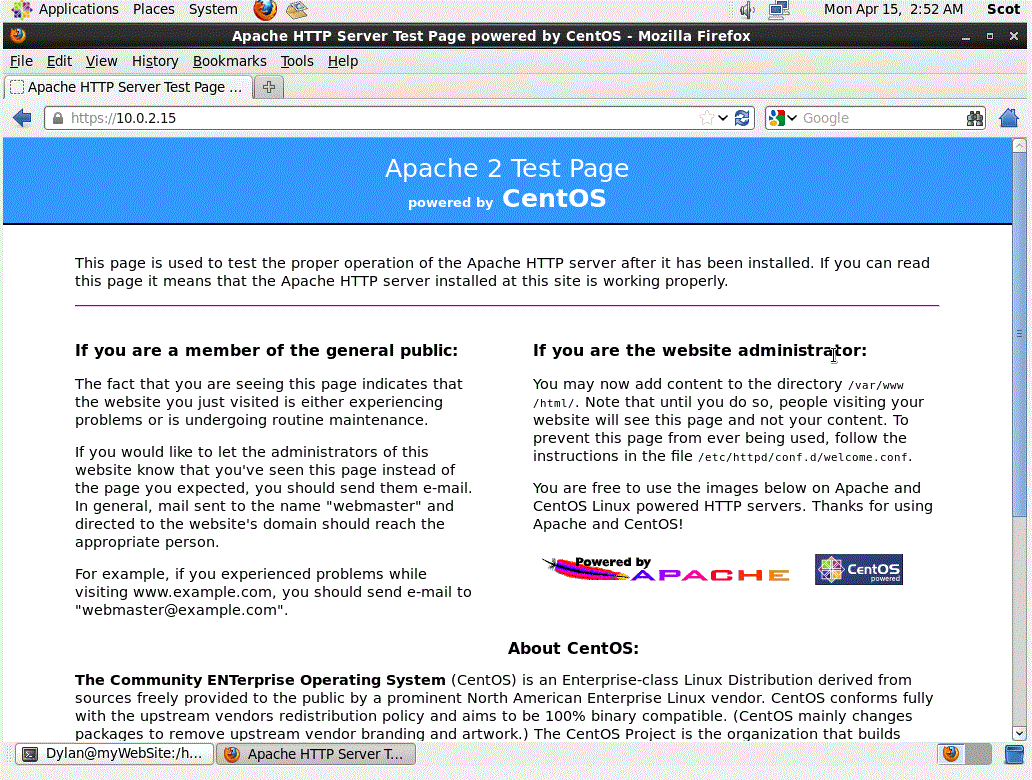Launch Firefox from the top panel icon
The height and width of the screenshot is (780, 1032).
point(265,10)
